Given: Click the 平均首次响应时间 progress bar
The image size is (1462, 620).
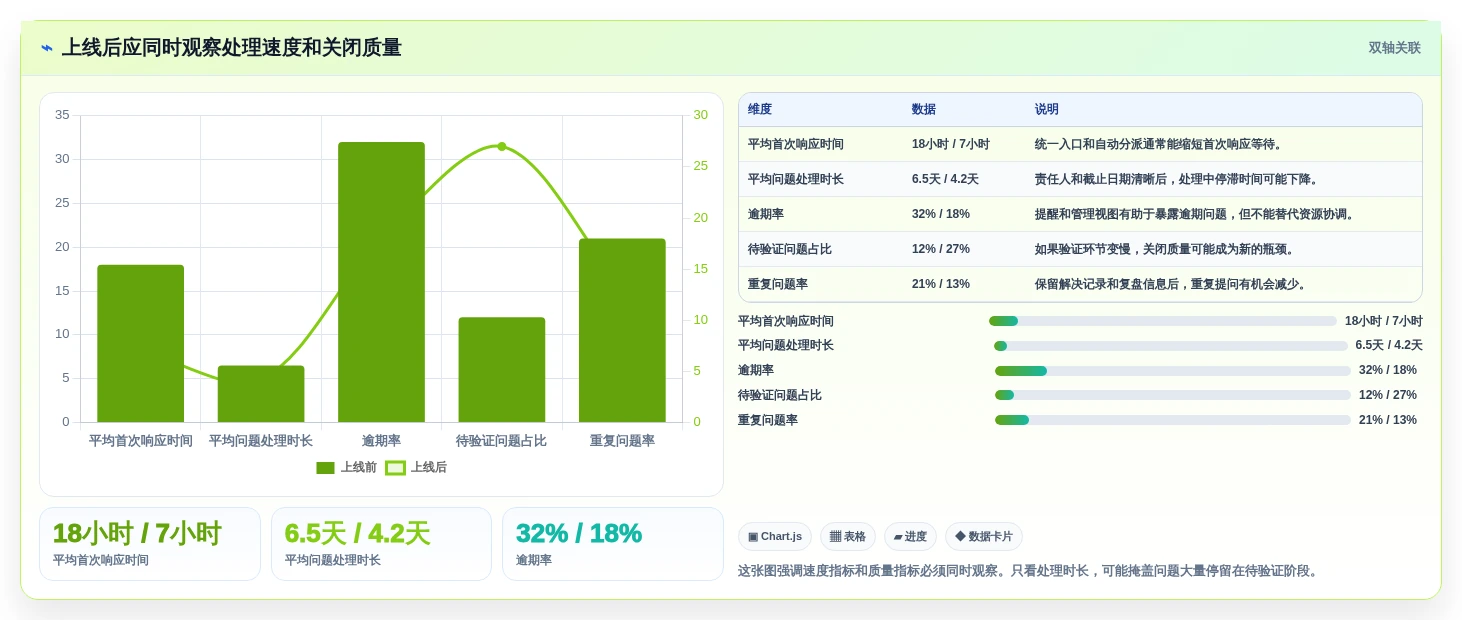Looking at the screenshot, I should click(x=1163, y=321).
